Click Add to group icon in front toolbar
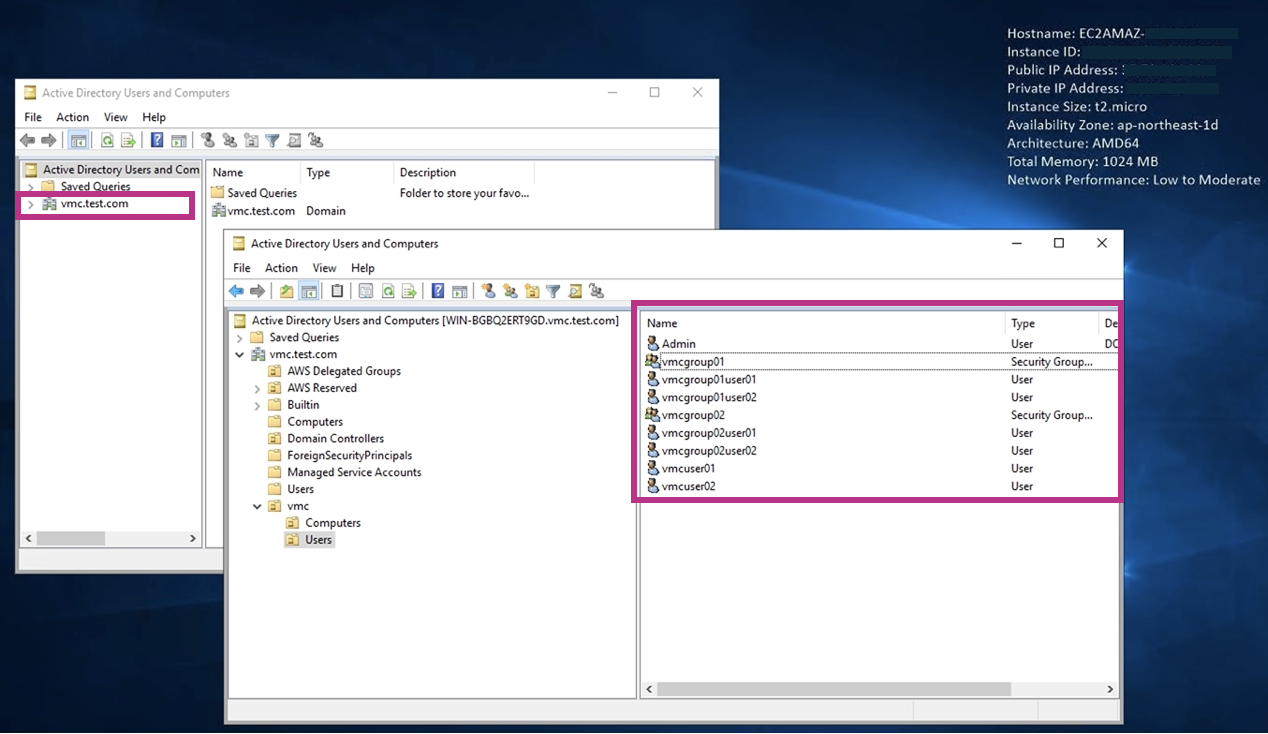The width and height of the screenshot is (1268, 734). tap(597, 291)
